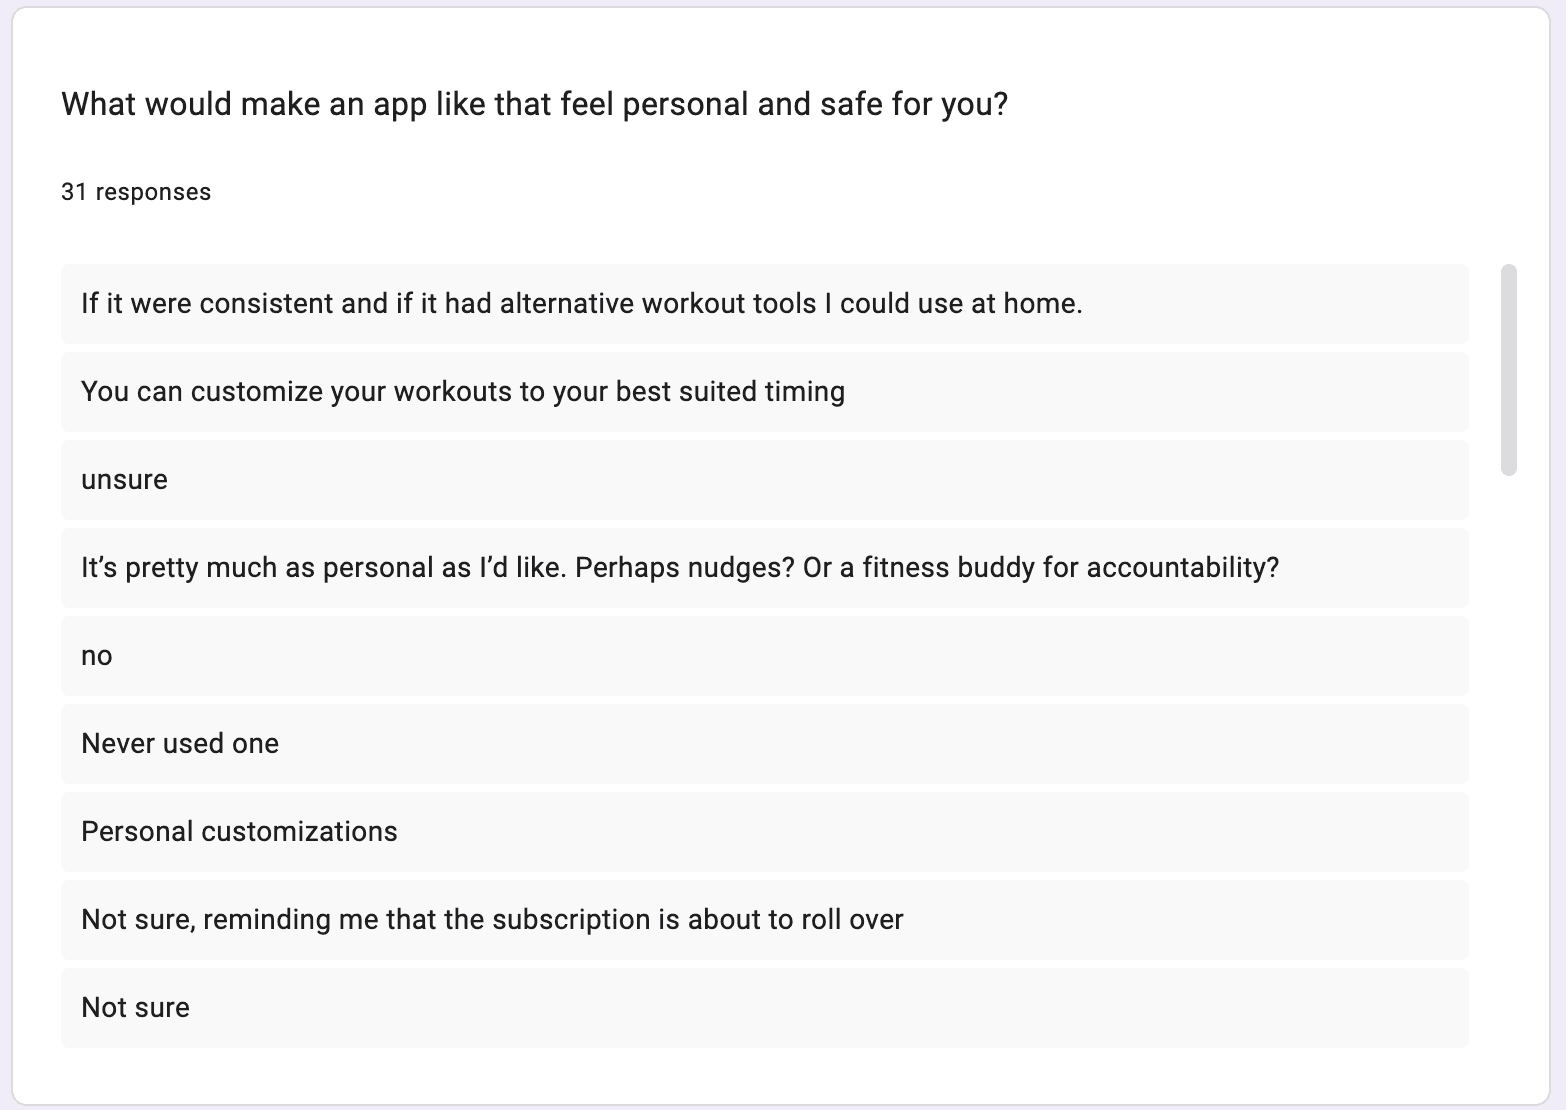Select the subscription roll over reminder response
Image resolution: width=1566 pixels, height=1110 pixels.
(765, 920)
